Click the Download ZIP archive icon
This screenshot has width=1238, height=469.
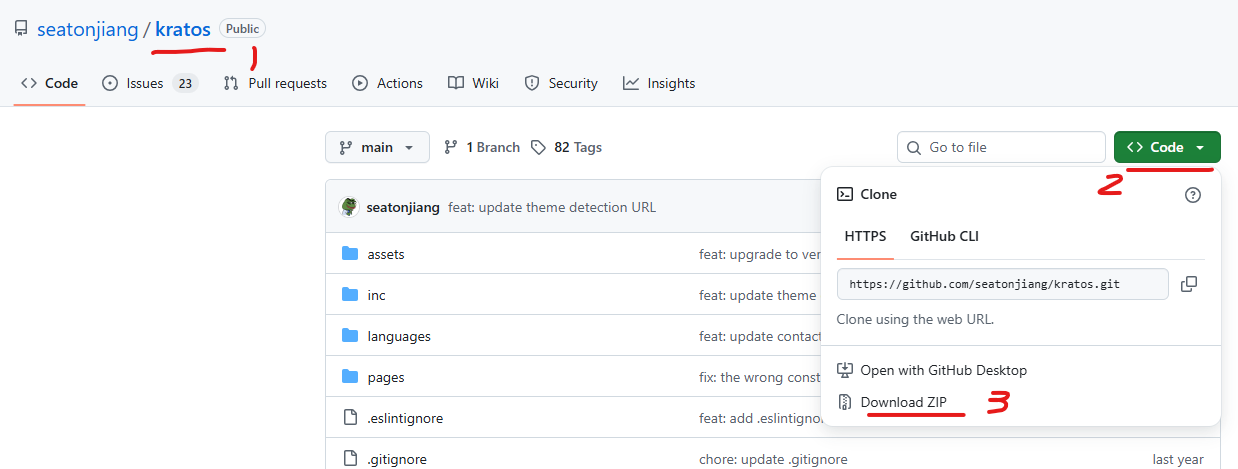pos(845,402)
